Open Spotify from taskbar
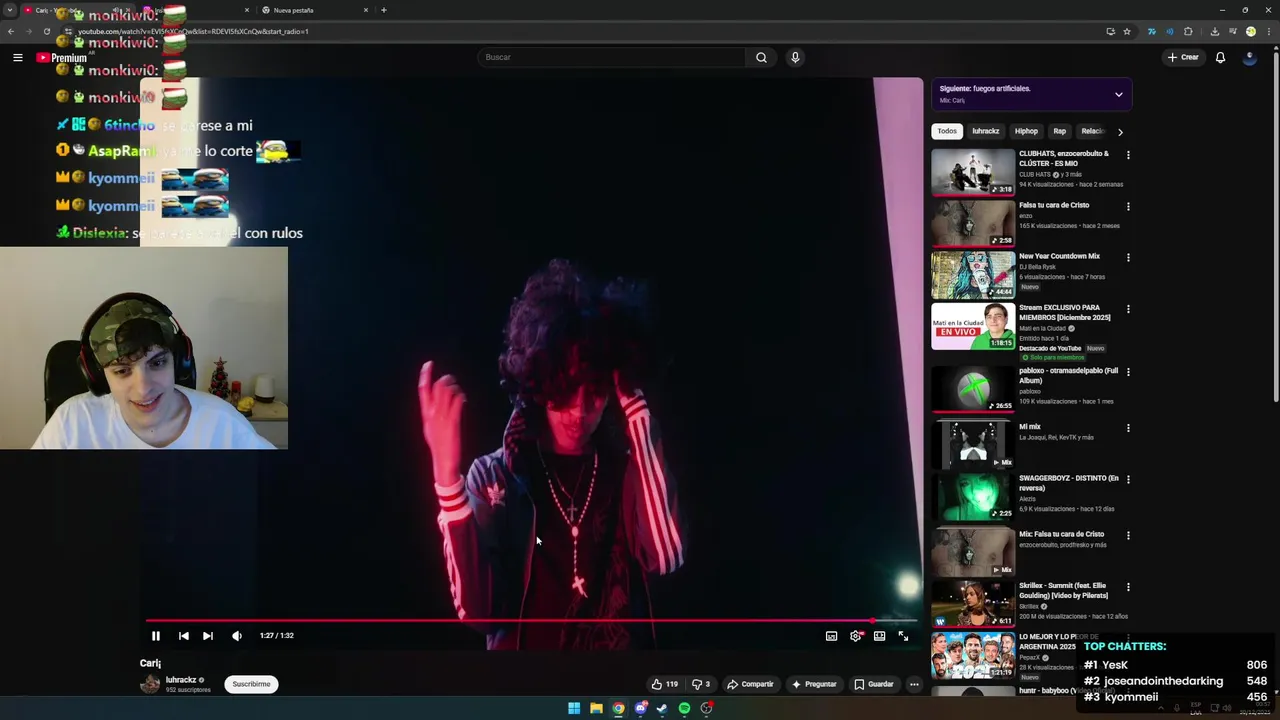1280x720 pixels. tap(684, 708)
